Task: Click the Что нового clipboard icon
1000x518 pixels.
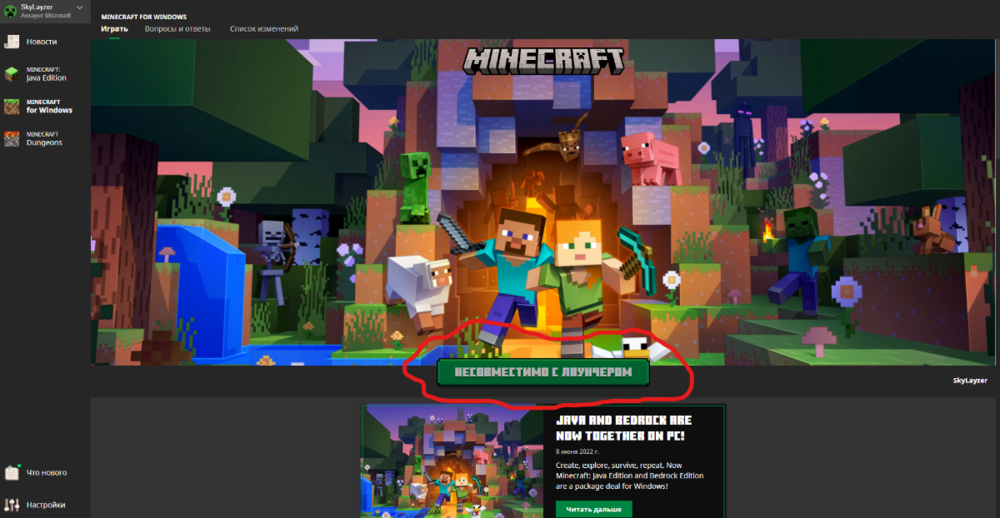Action: point(11,473)
